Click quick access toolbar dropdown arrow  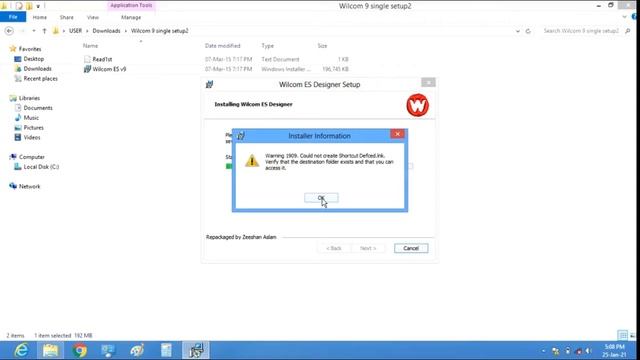click(38, 6)
